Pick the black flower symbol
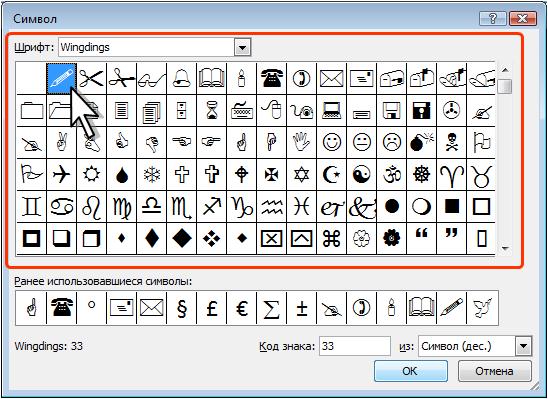This screenshot has height=399, width=548. pyautogui.click(x=391, y=239)
